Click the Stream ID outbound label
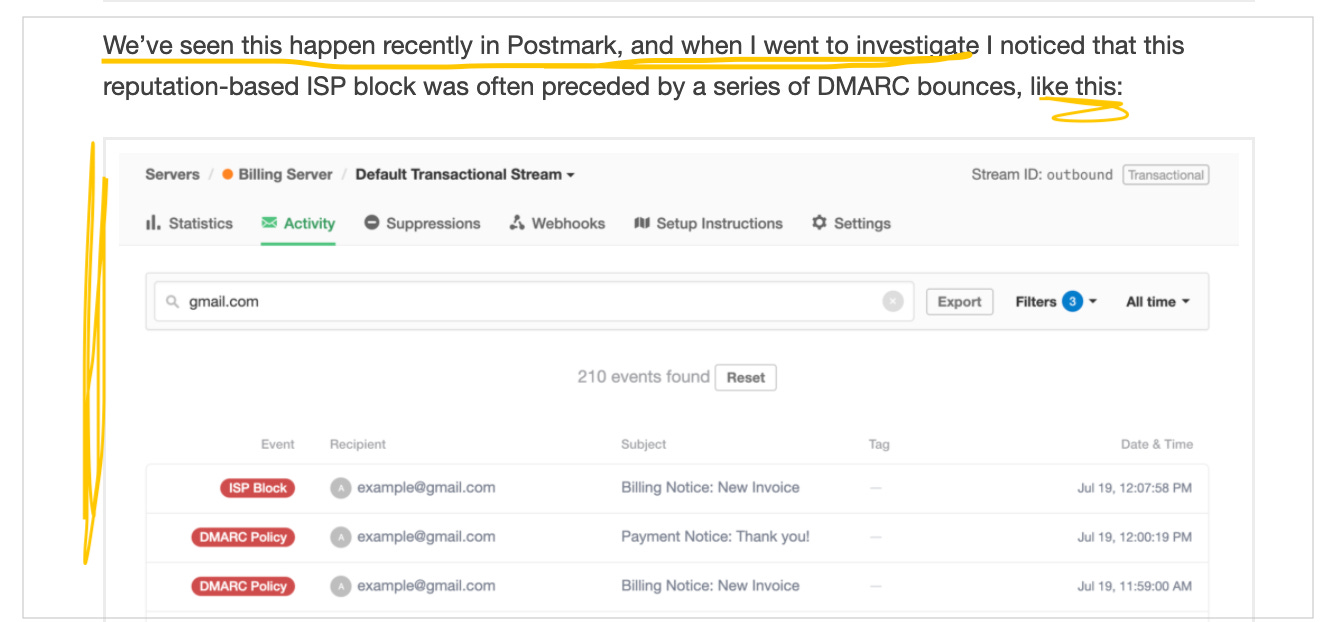Viewport: 1326px width, 622px height. (1042, 175)
